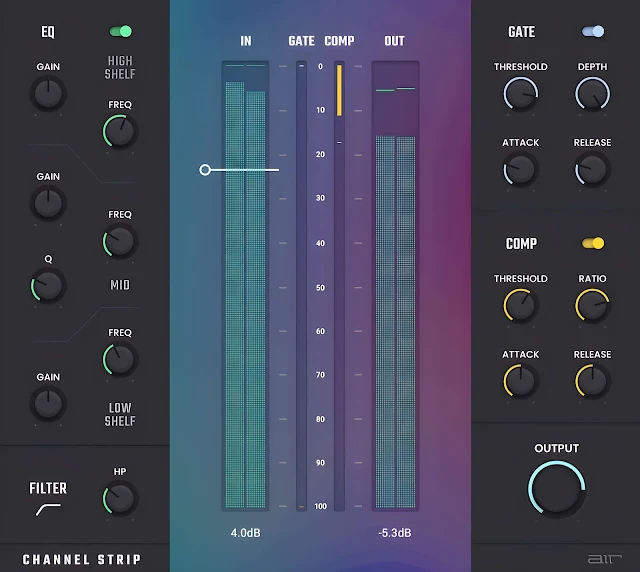Click the OUT level meter

[395, 286]
